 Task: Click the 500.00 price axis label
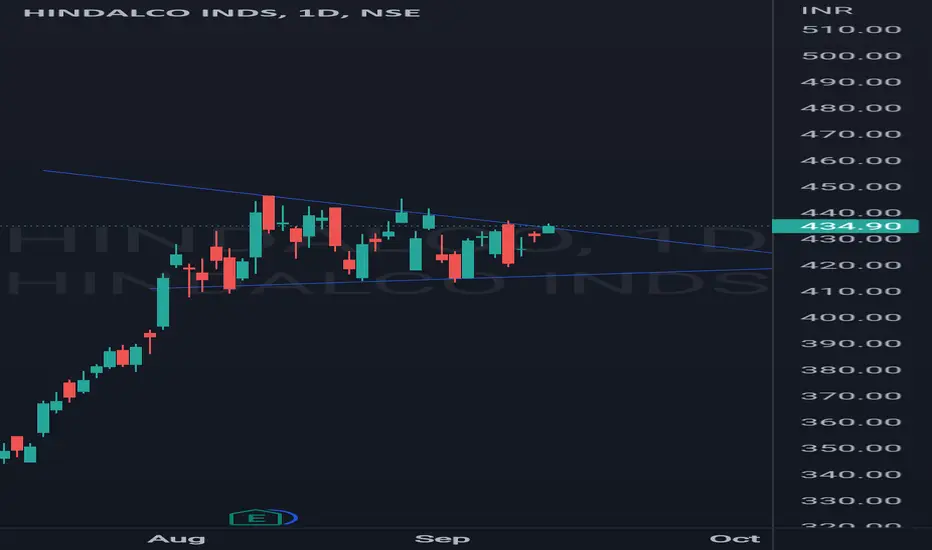(x=851, y=56)
